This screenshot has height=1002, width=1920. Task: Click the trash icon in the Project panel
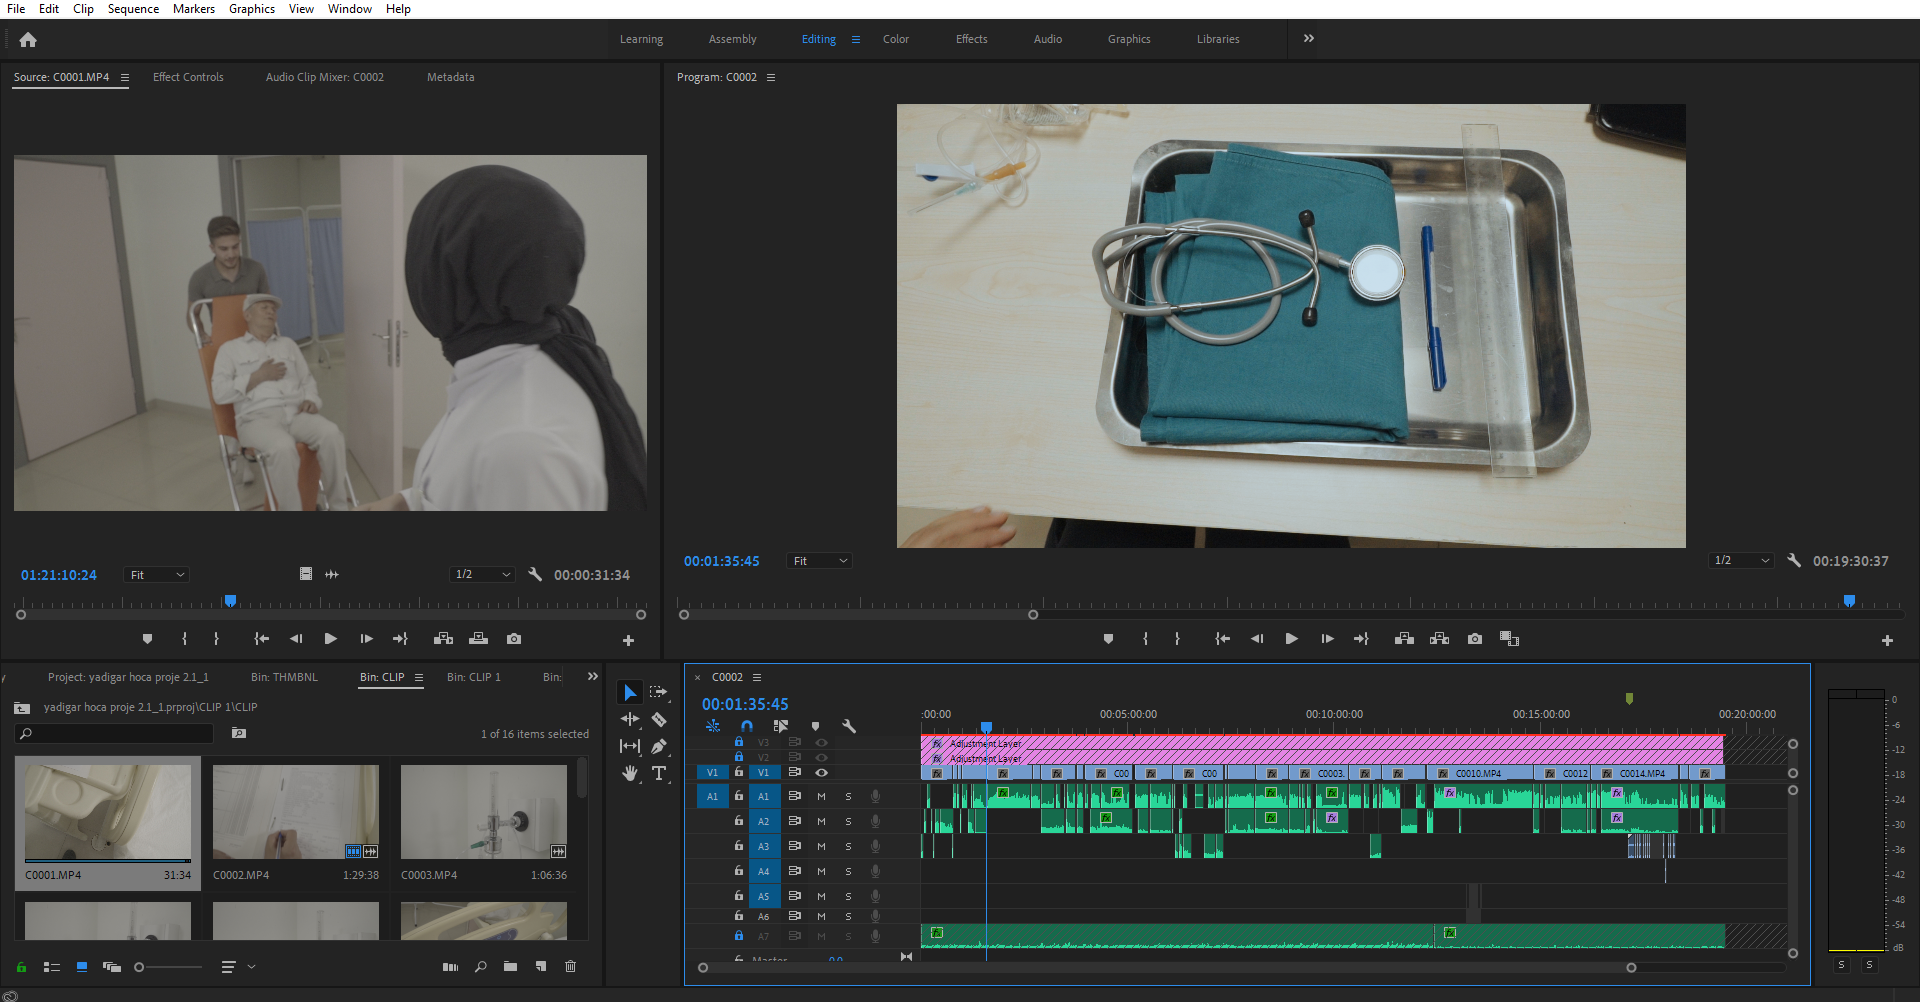(570, 967)
